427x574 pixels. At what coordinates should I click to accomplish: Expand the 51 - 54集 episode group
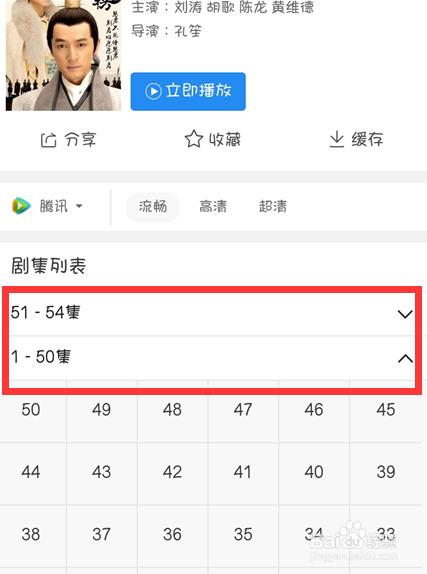pos(212,313)
